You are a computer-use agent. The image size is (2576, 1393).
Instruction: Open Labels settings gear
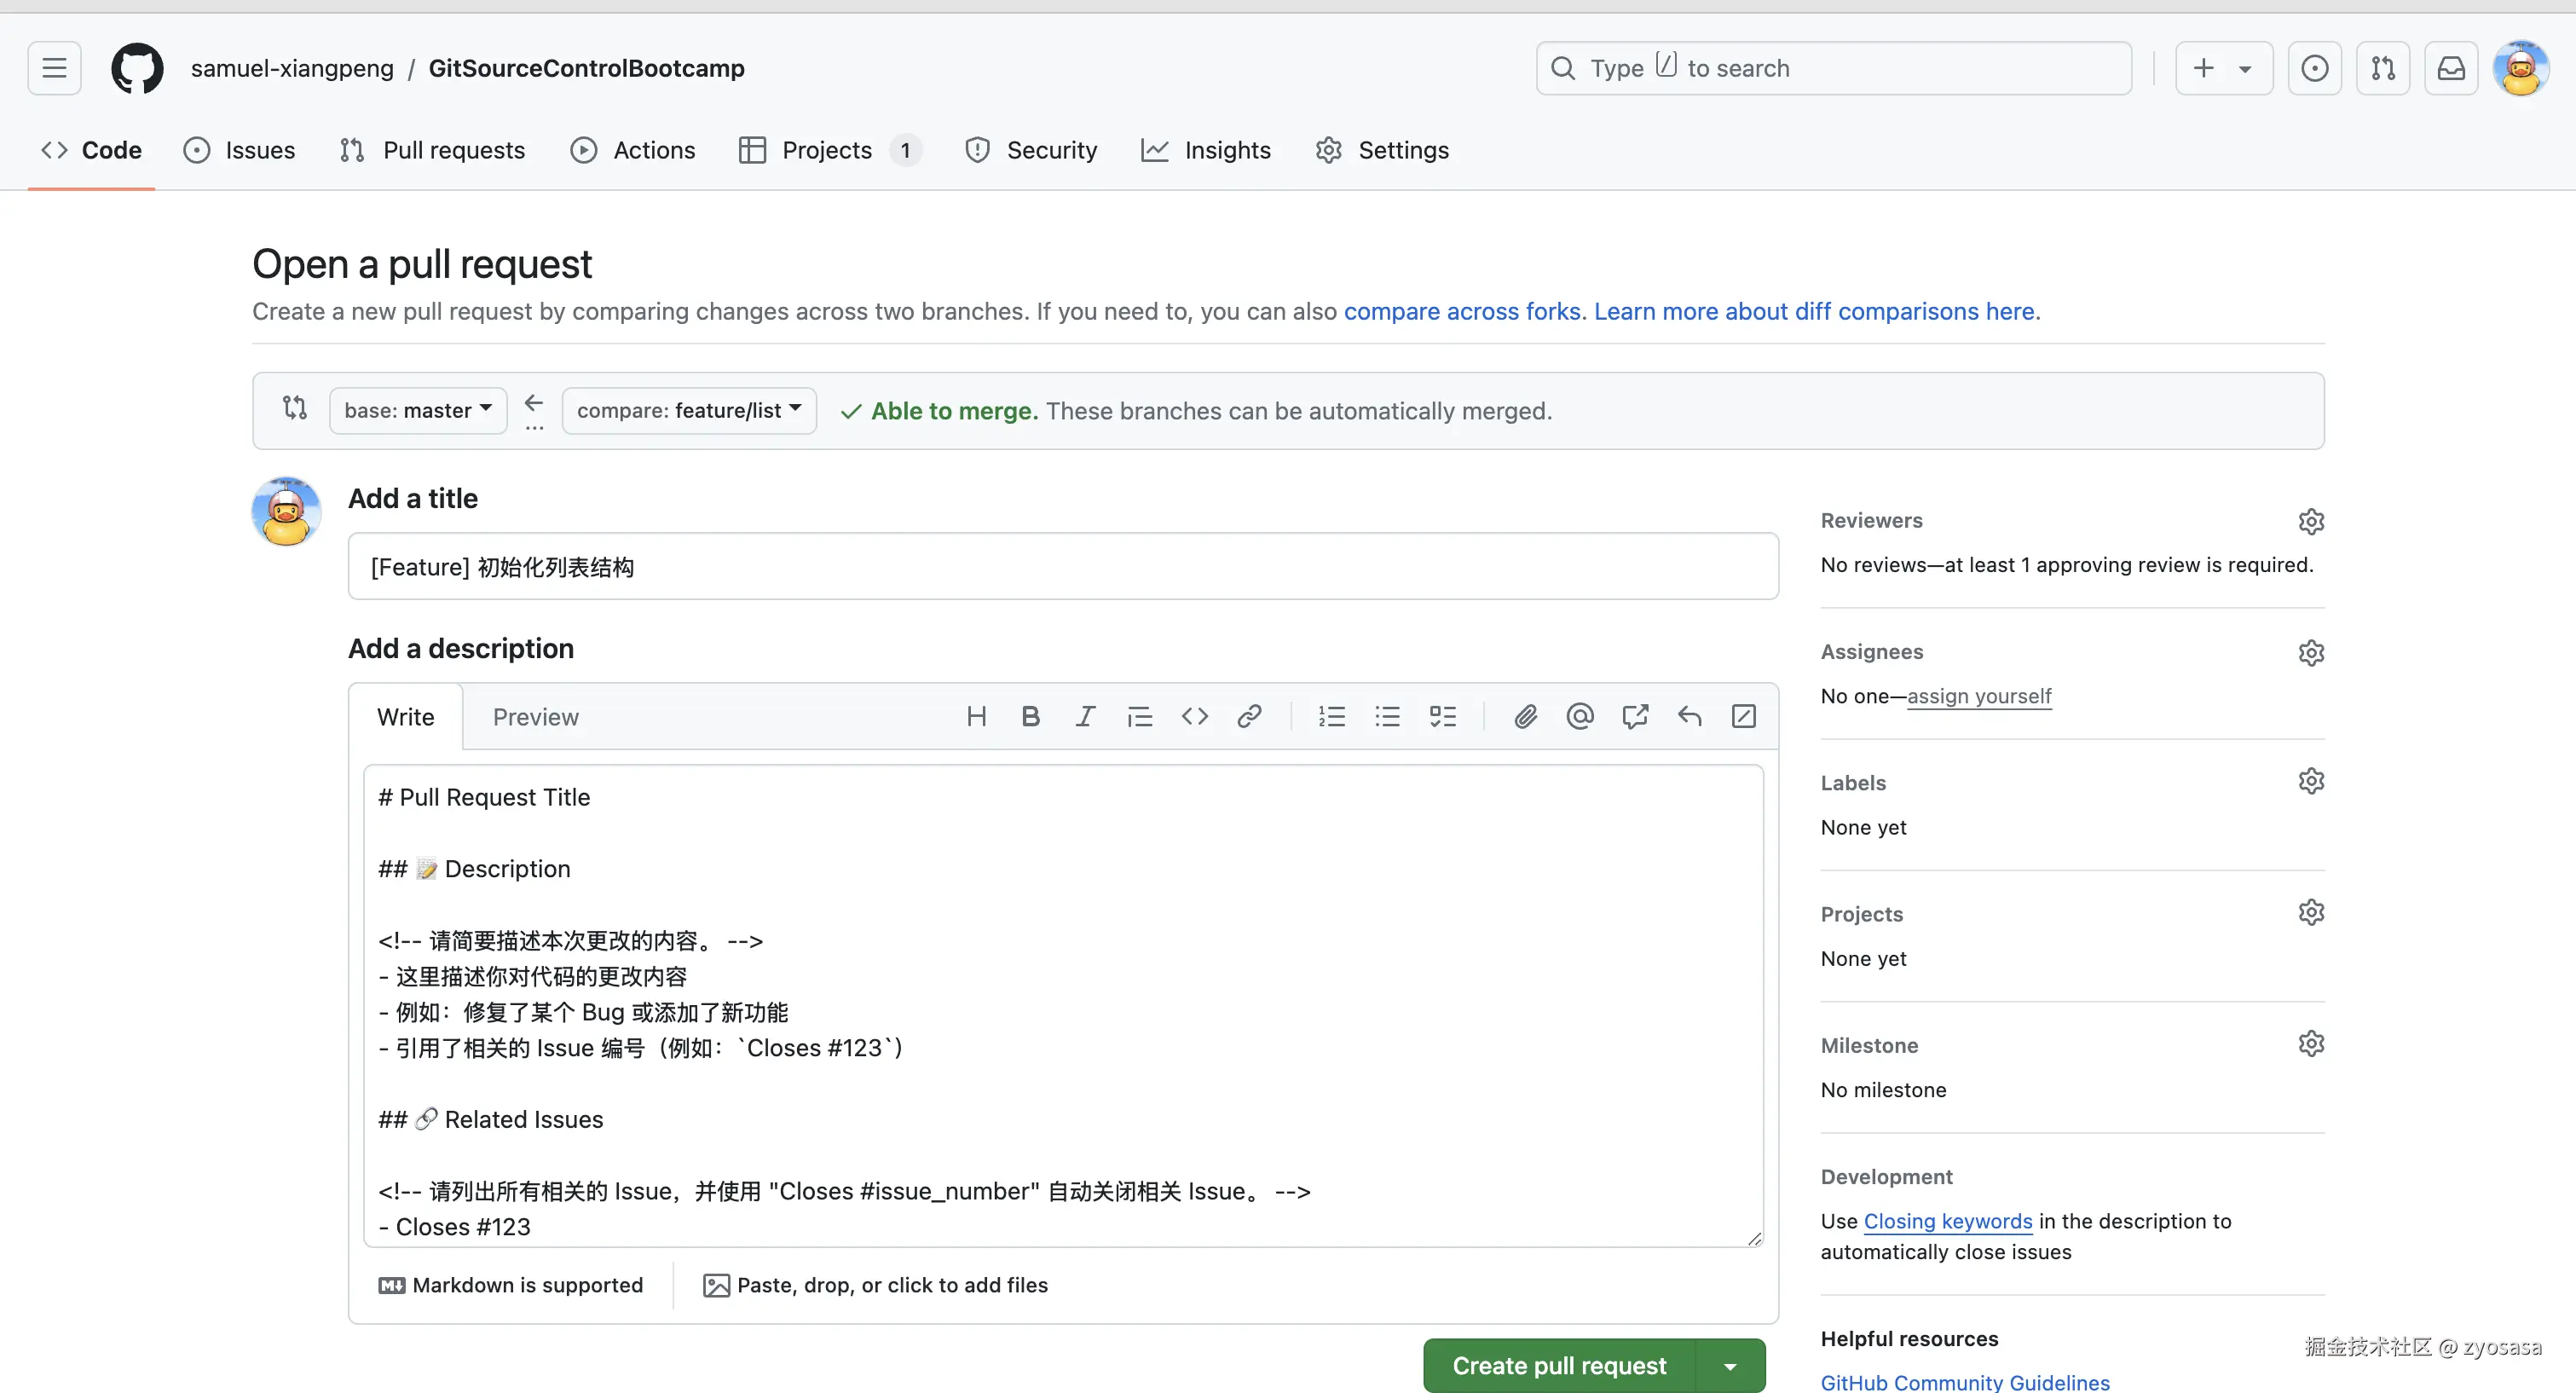click(2310, 781)
